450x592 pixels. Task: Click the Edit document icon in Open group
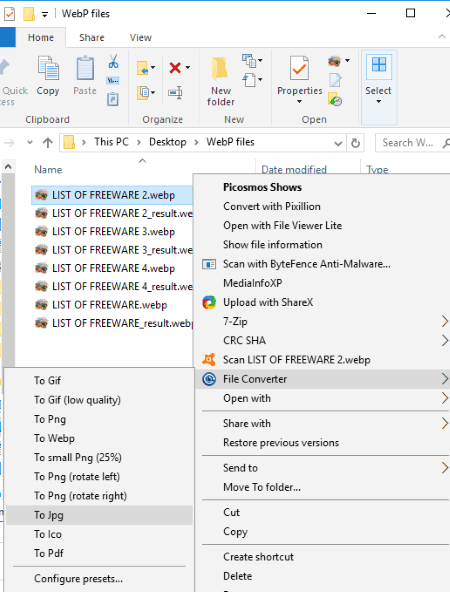(x=335, y=80)
